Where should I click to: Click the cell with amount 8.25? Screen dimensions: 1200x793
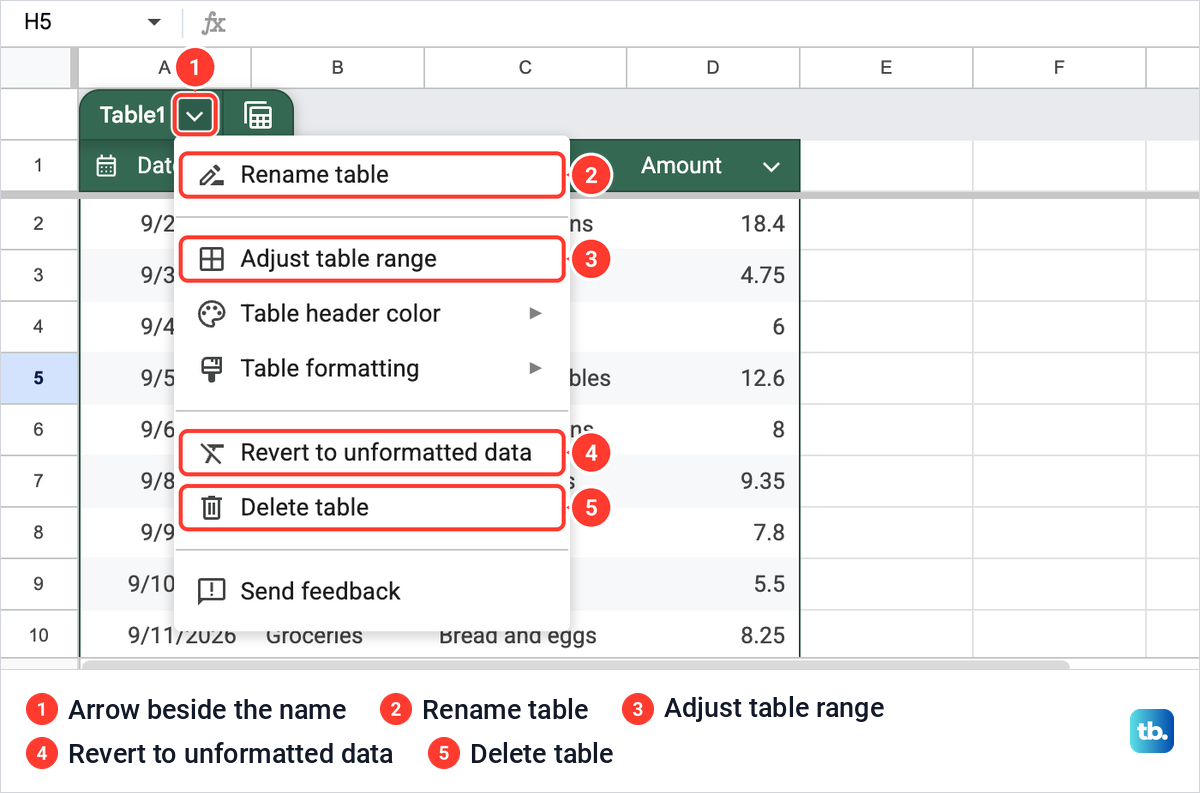point(713,636)
